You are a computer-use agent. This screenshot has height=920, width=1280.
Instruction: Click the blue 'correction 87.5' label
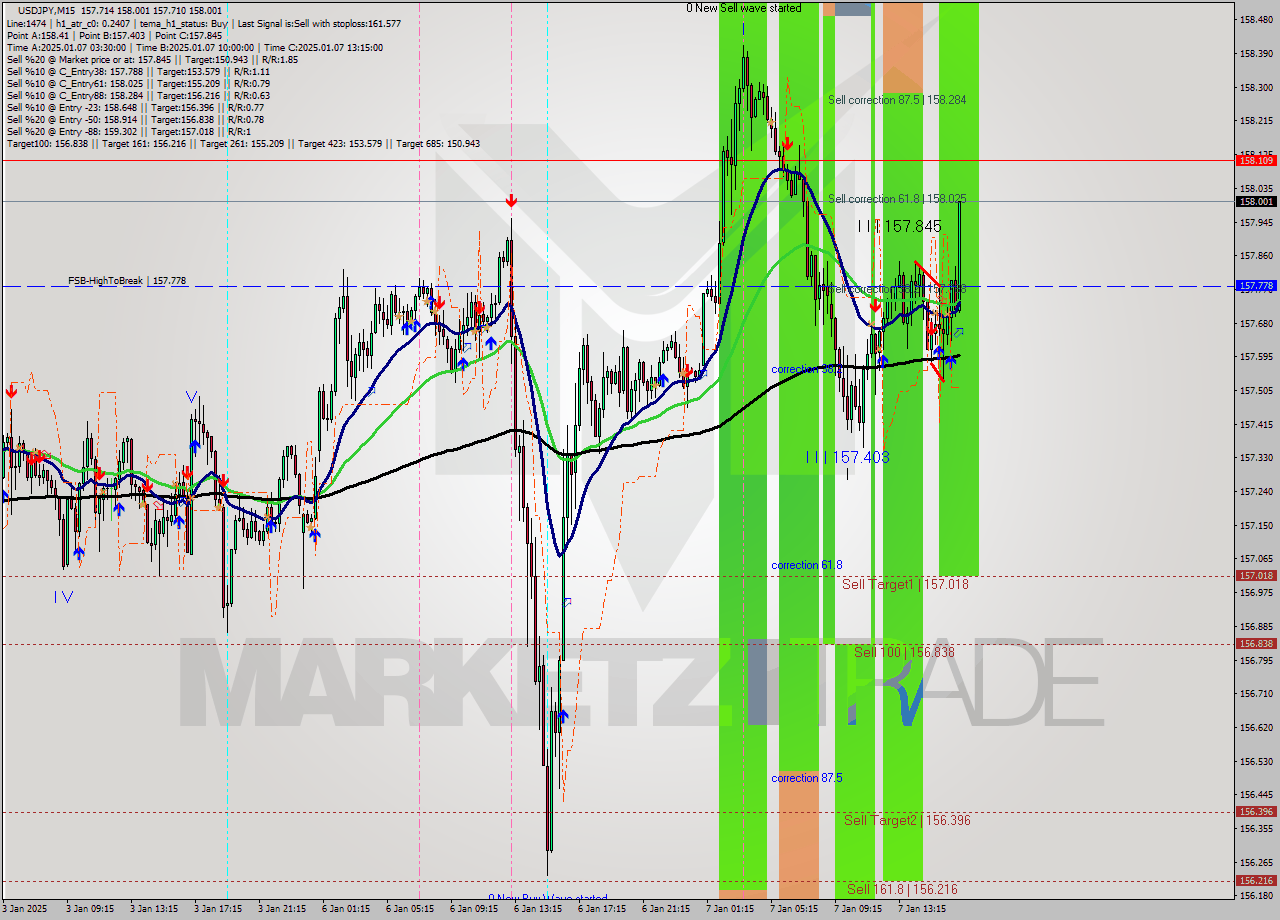coord(807,778)
